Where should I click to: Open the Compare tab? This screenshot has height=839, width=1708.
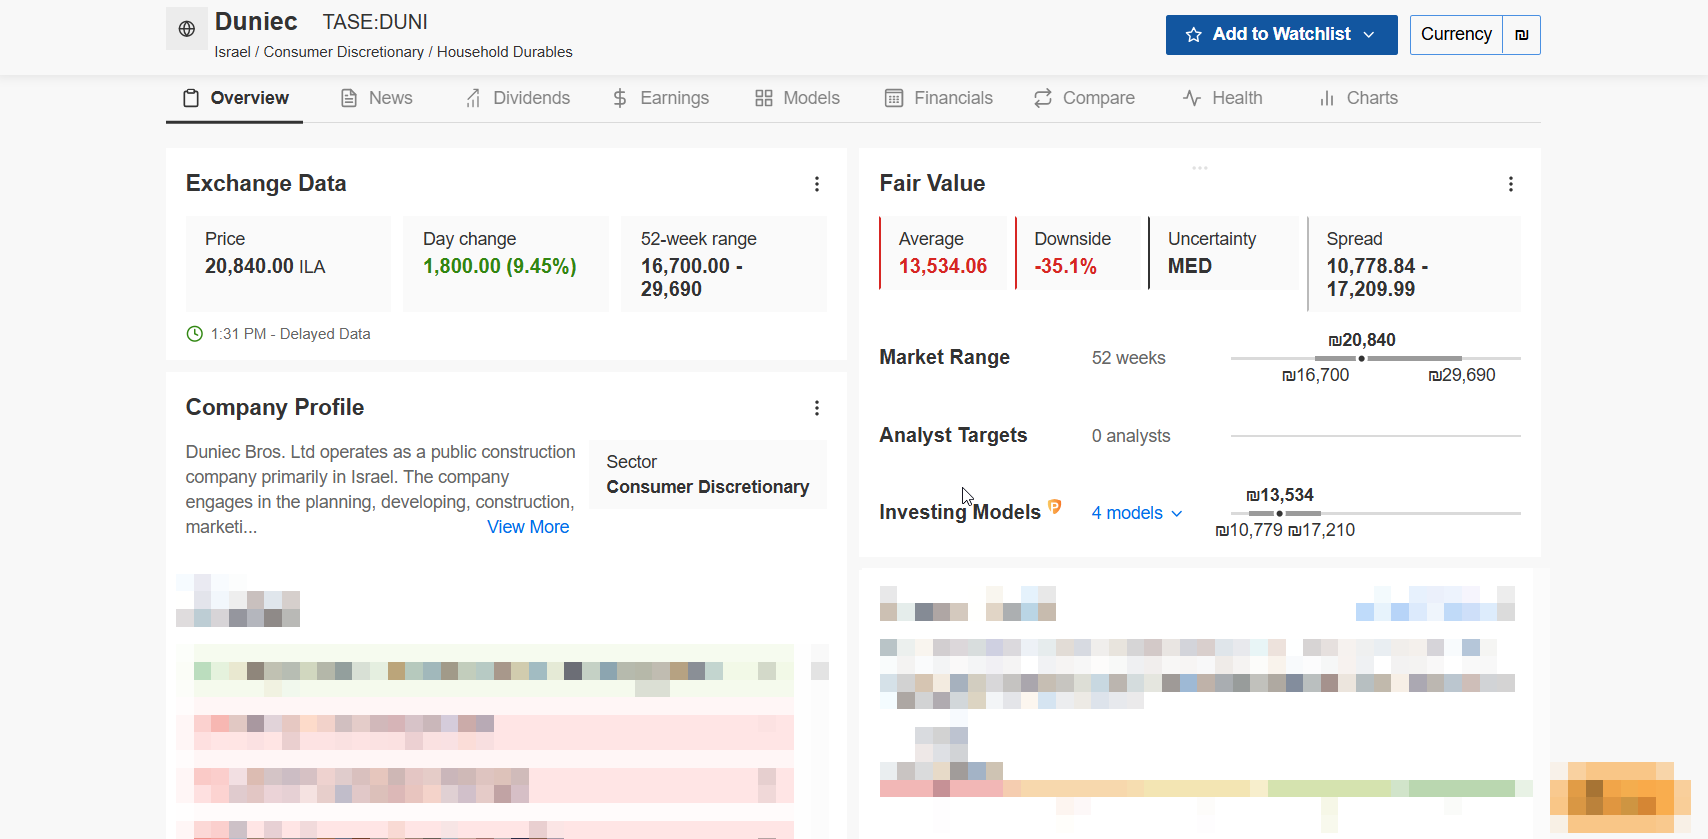1084,98
